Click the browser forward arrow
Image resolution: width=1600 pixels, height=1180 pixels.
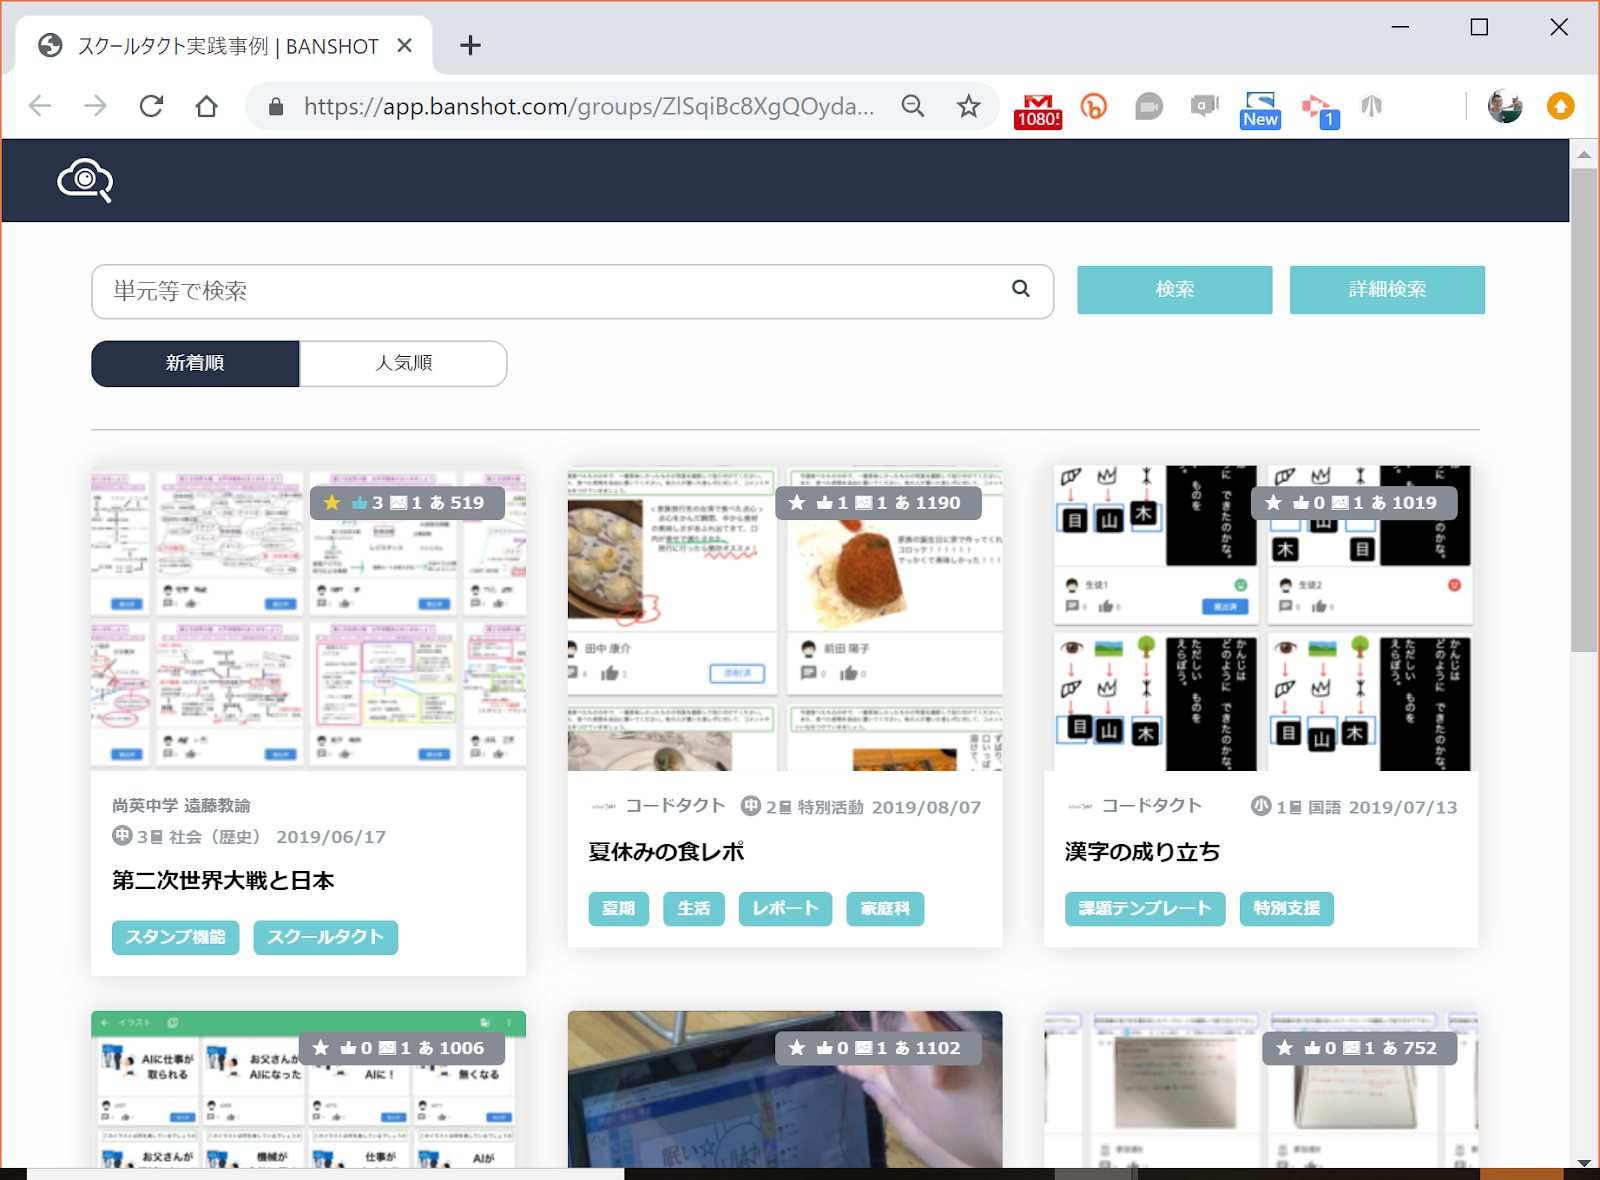coord(95,106)
